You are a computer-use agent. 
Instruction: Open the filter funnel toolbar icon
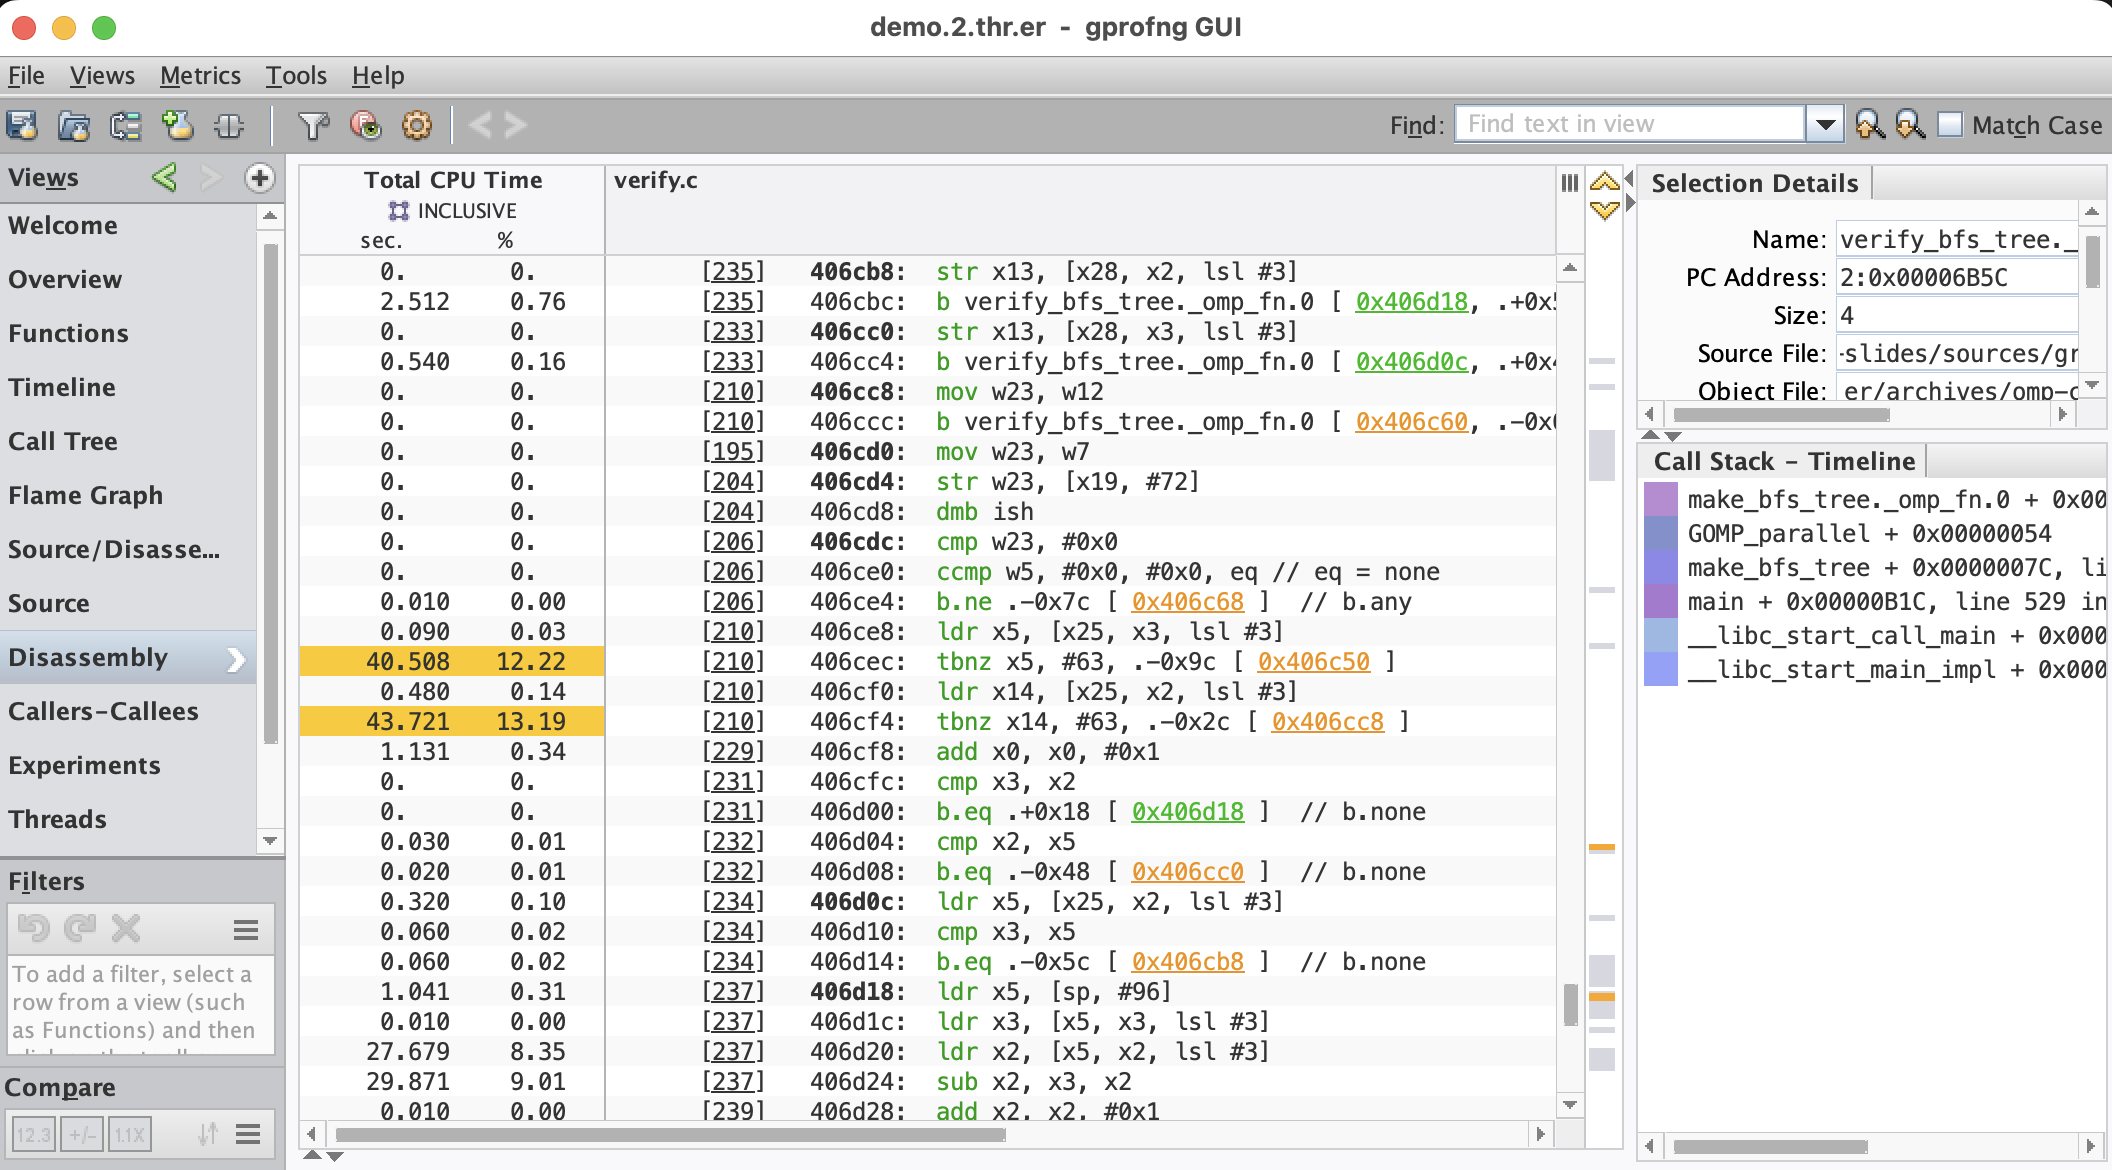(313, 125)
